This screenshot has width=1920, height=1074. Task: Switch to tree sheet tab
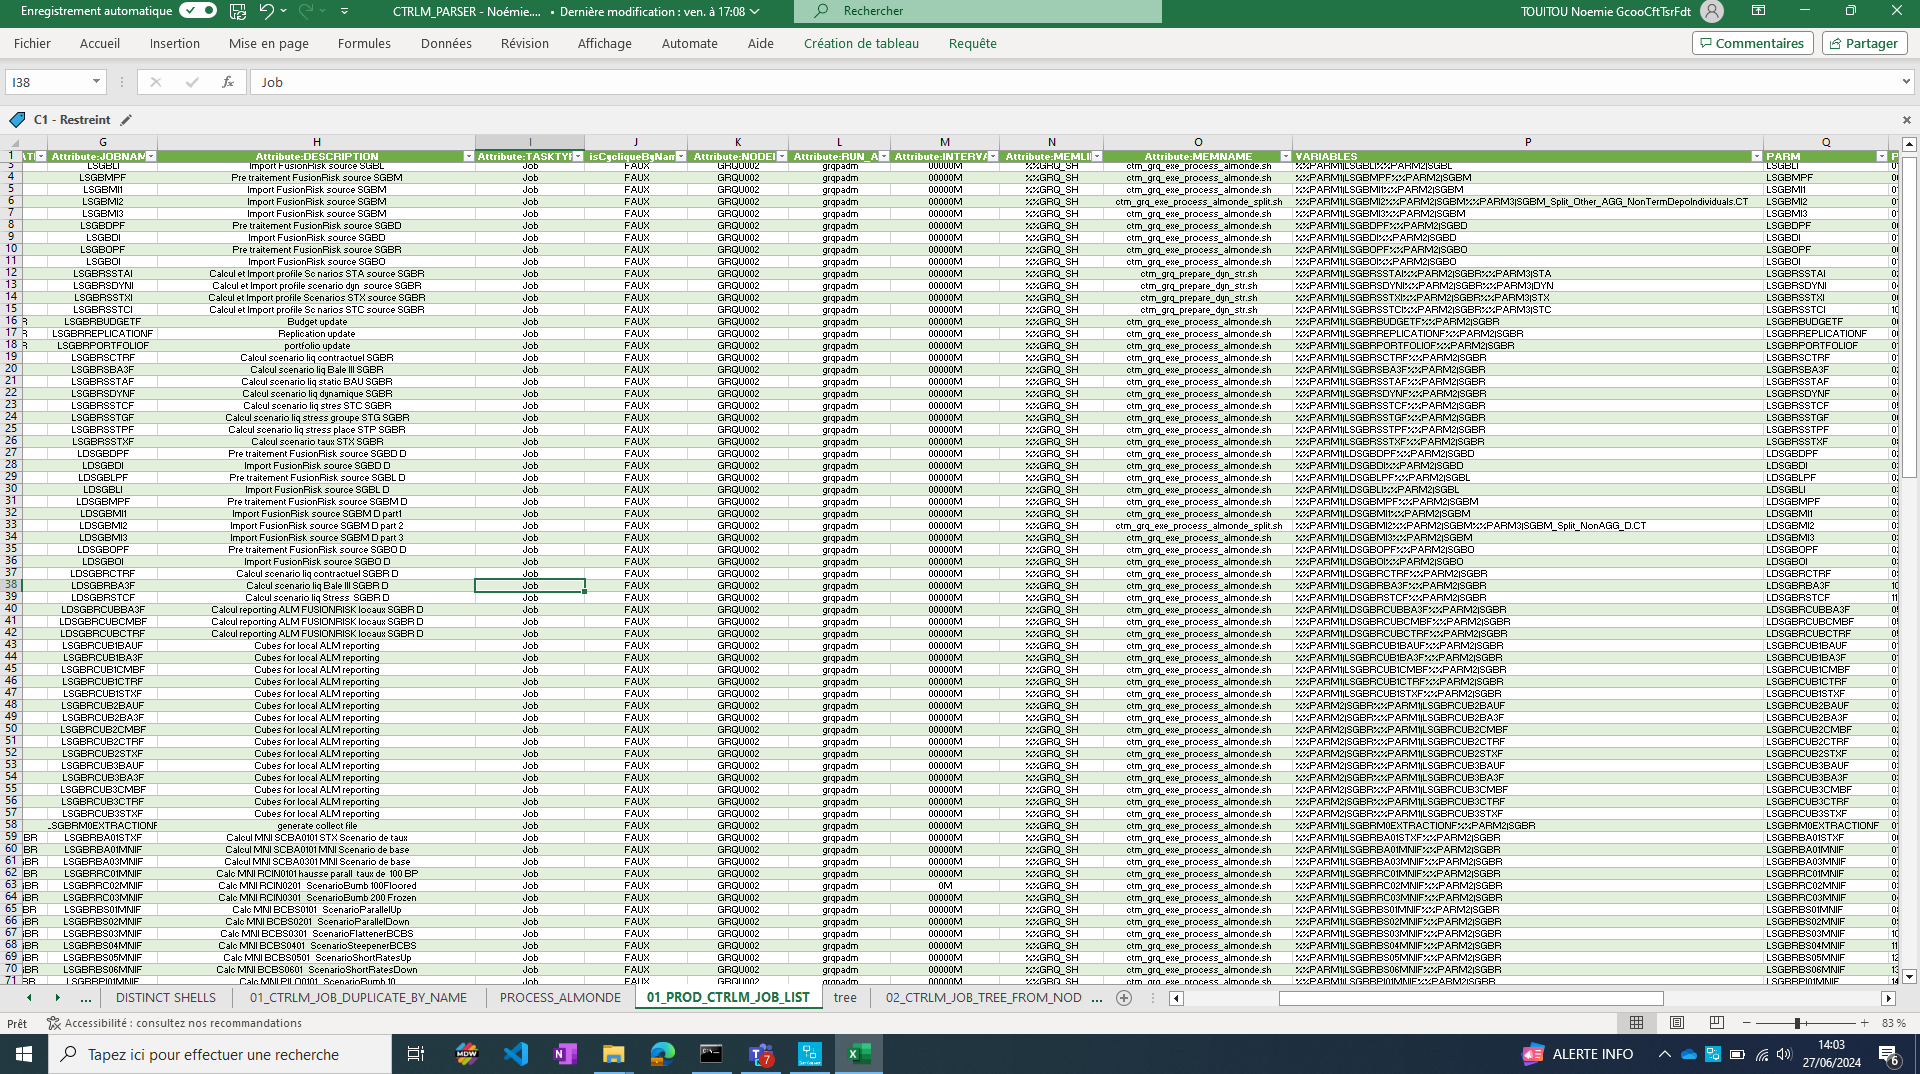click(845, 998)
